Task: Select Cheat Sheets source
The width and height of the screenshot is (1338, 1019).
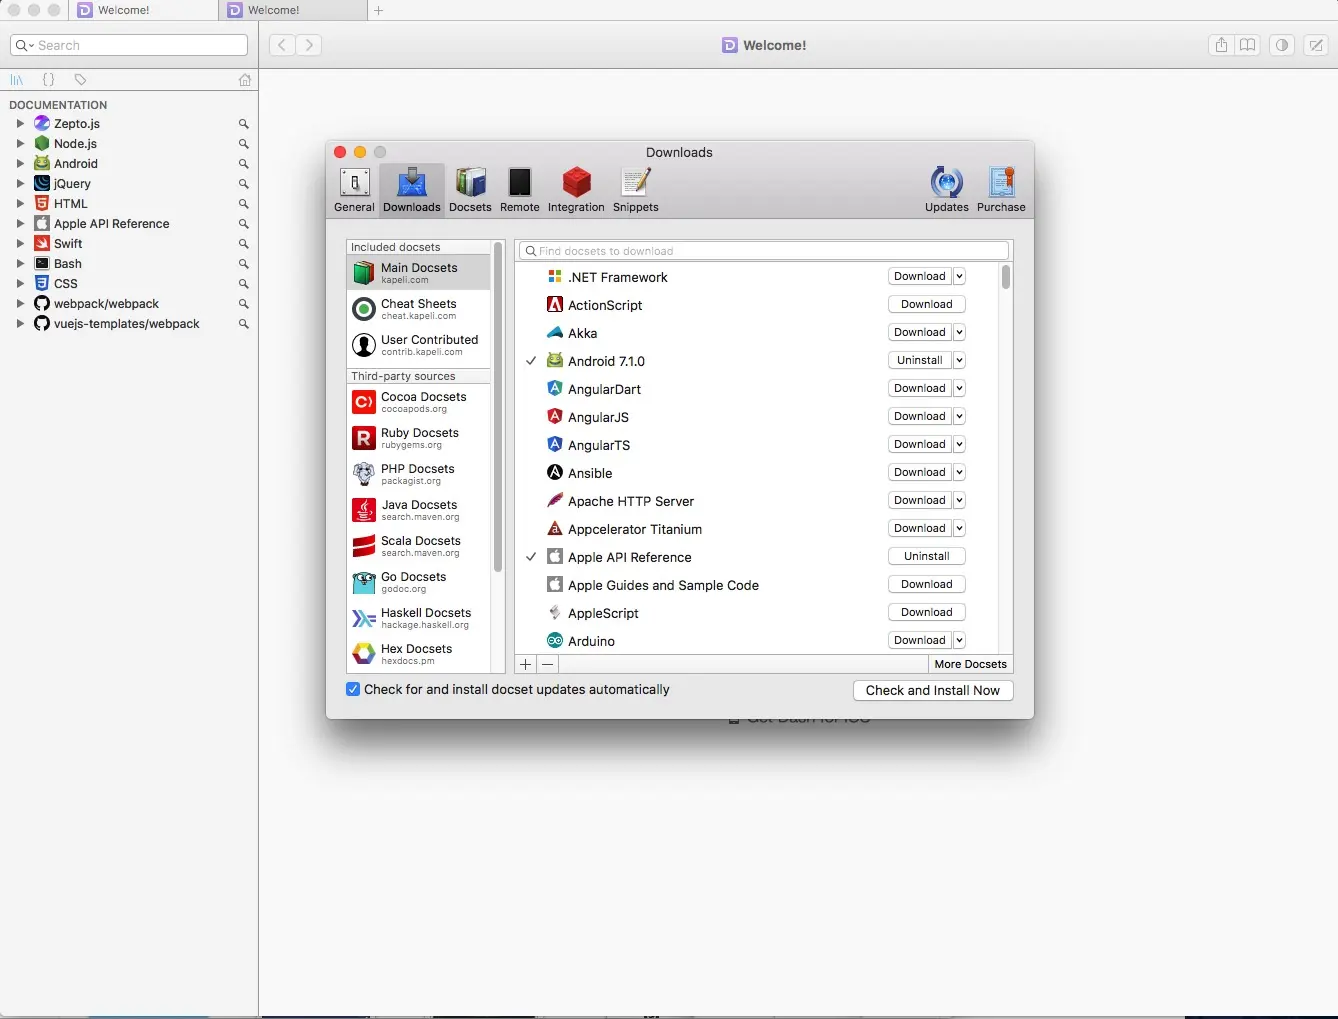Action: pos(419,309)
